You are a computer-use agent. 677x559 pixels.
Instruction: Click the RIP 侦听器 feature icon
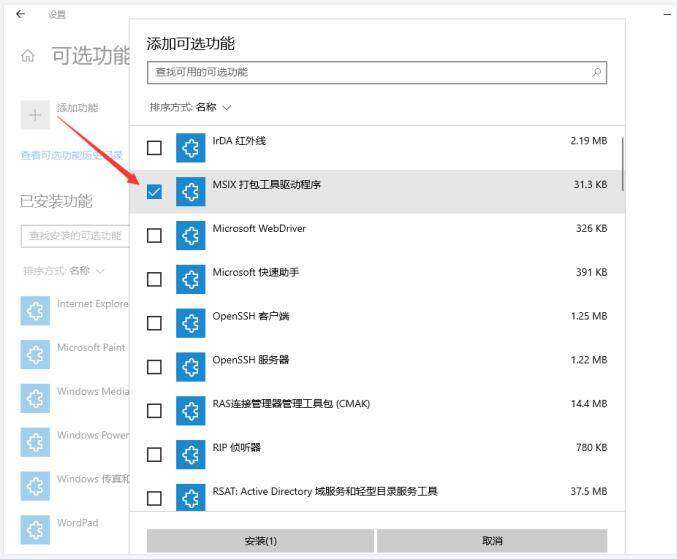(190, 455)
